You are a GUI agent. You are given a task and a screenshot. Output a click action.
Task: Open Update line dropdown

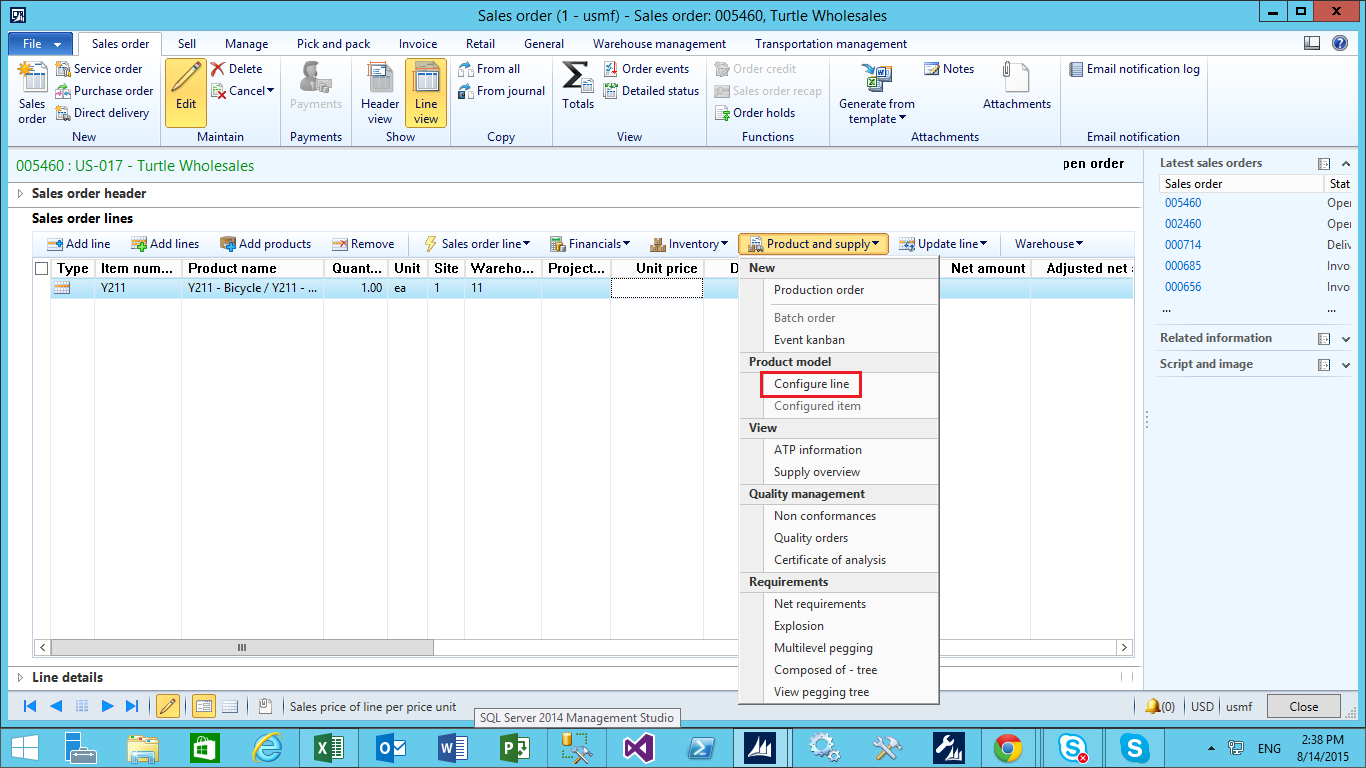pyautogui.click(x=943, y=244)
